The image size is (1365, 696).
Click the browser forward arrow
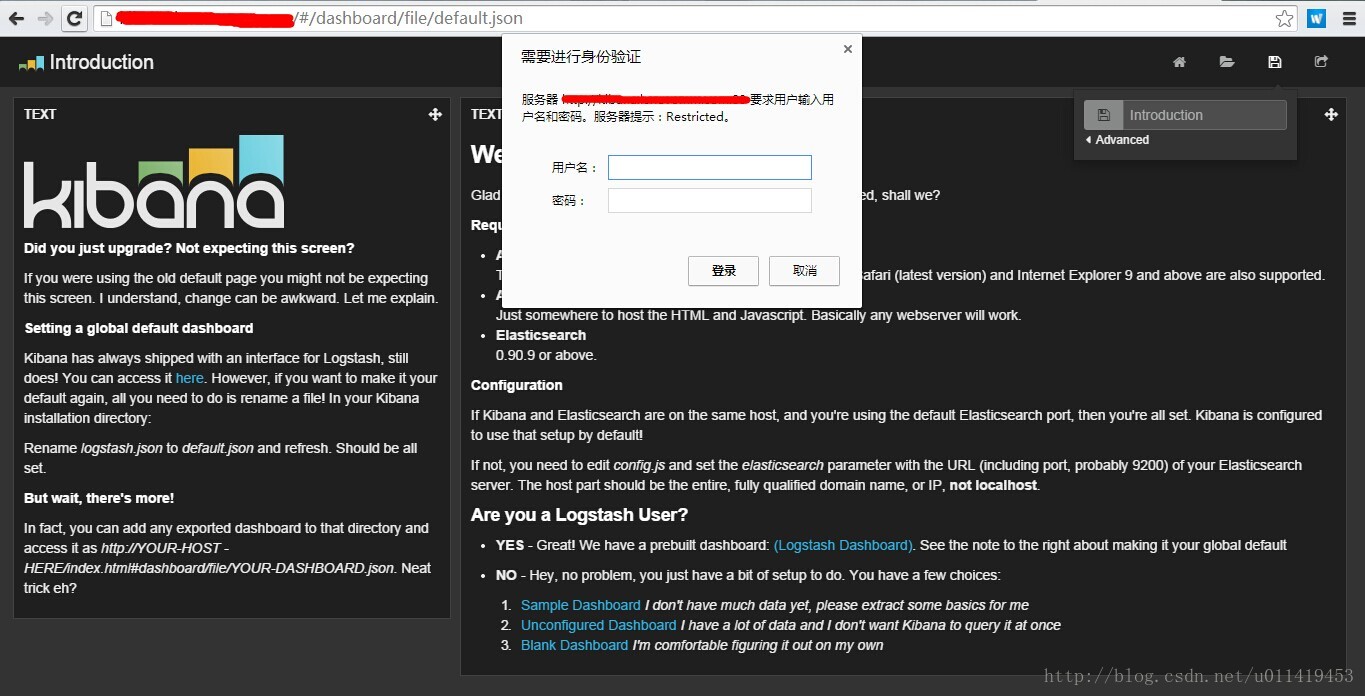pyautogui.click(x=45, y=18)
